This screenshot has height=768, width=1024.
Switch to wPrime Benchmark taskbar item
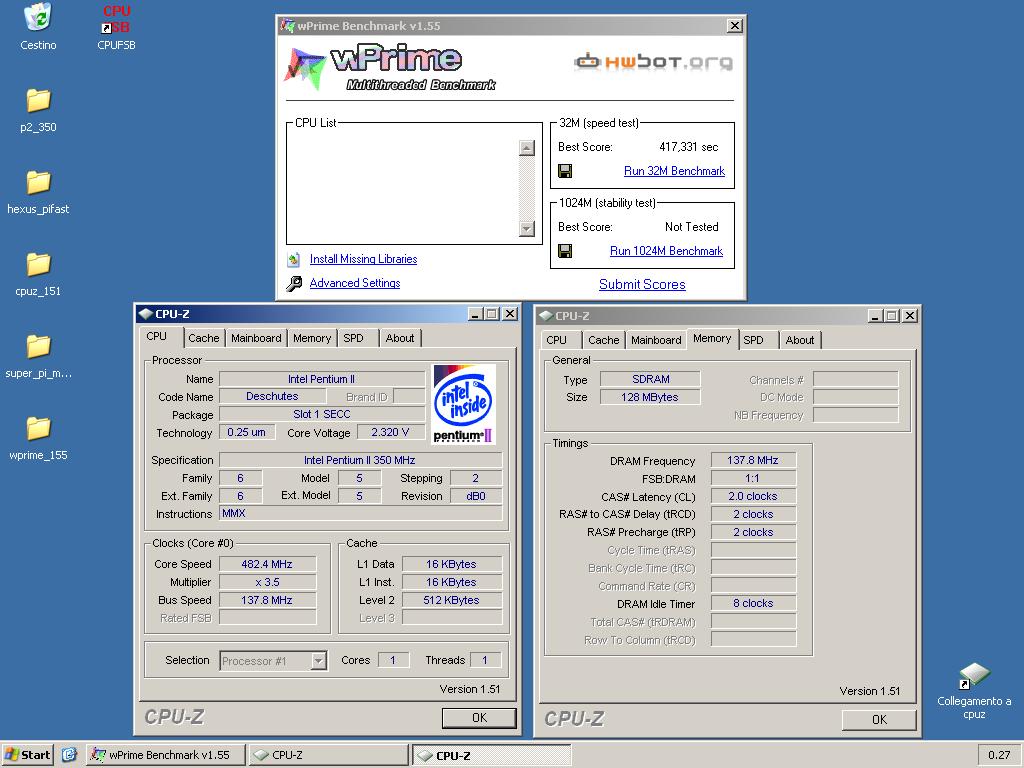pyautogui.click(x=166, y=755)
